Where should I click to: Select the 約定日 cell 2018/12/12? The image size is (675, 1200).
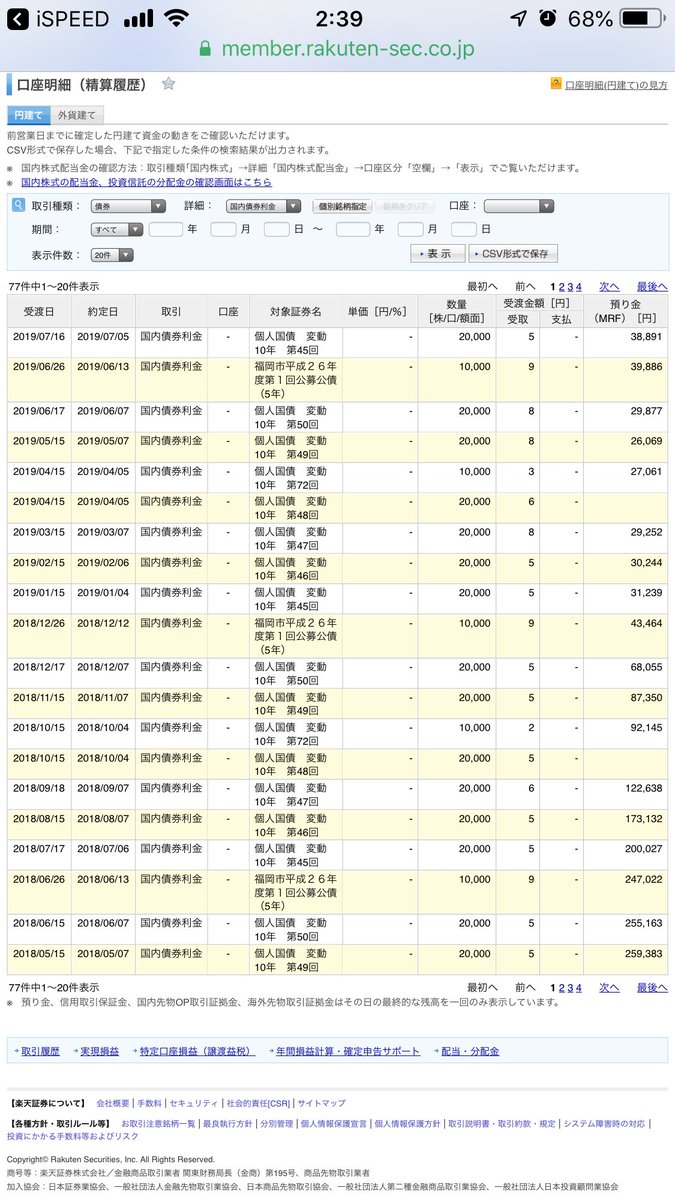tap(102, 622)
